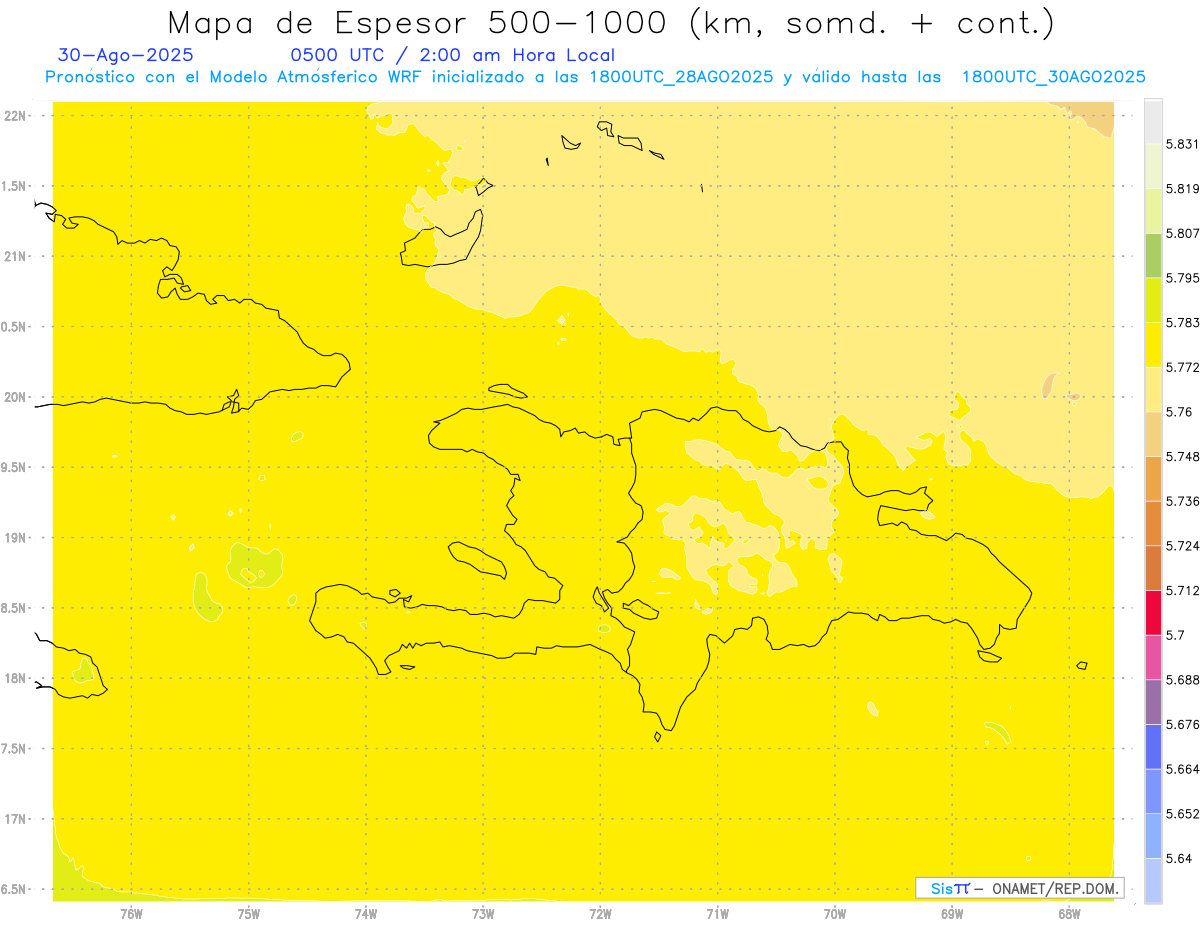
Task: Click the legend value 5.664
Action: pyautogui.click(x=1182, y=769)
